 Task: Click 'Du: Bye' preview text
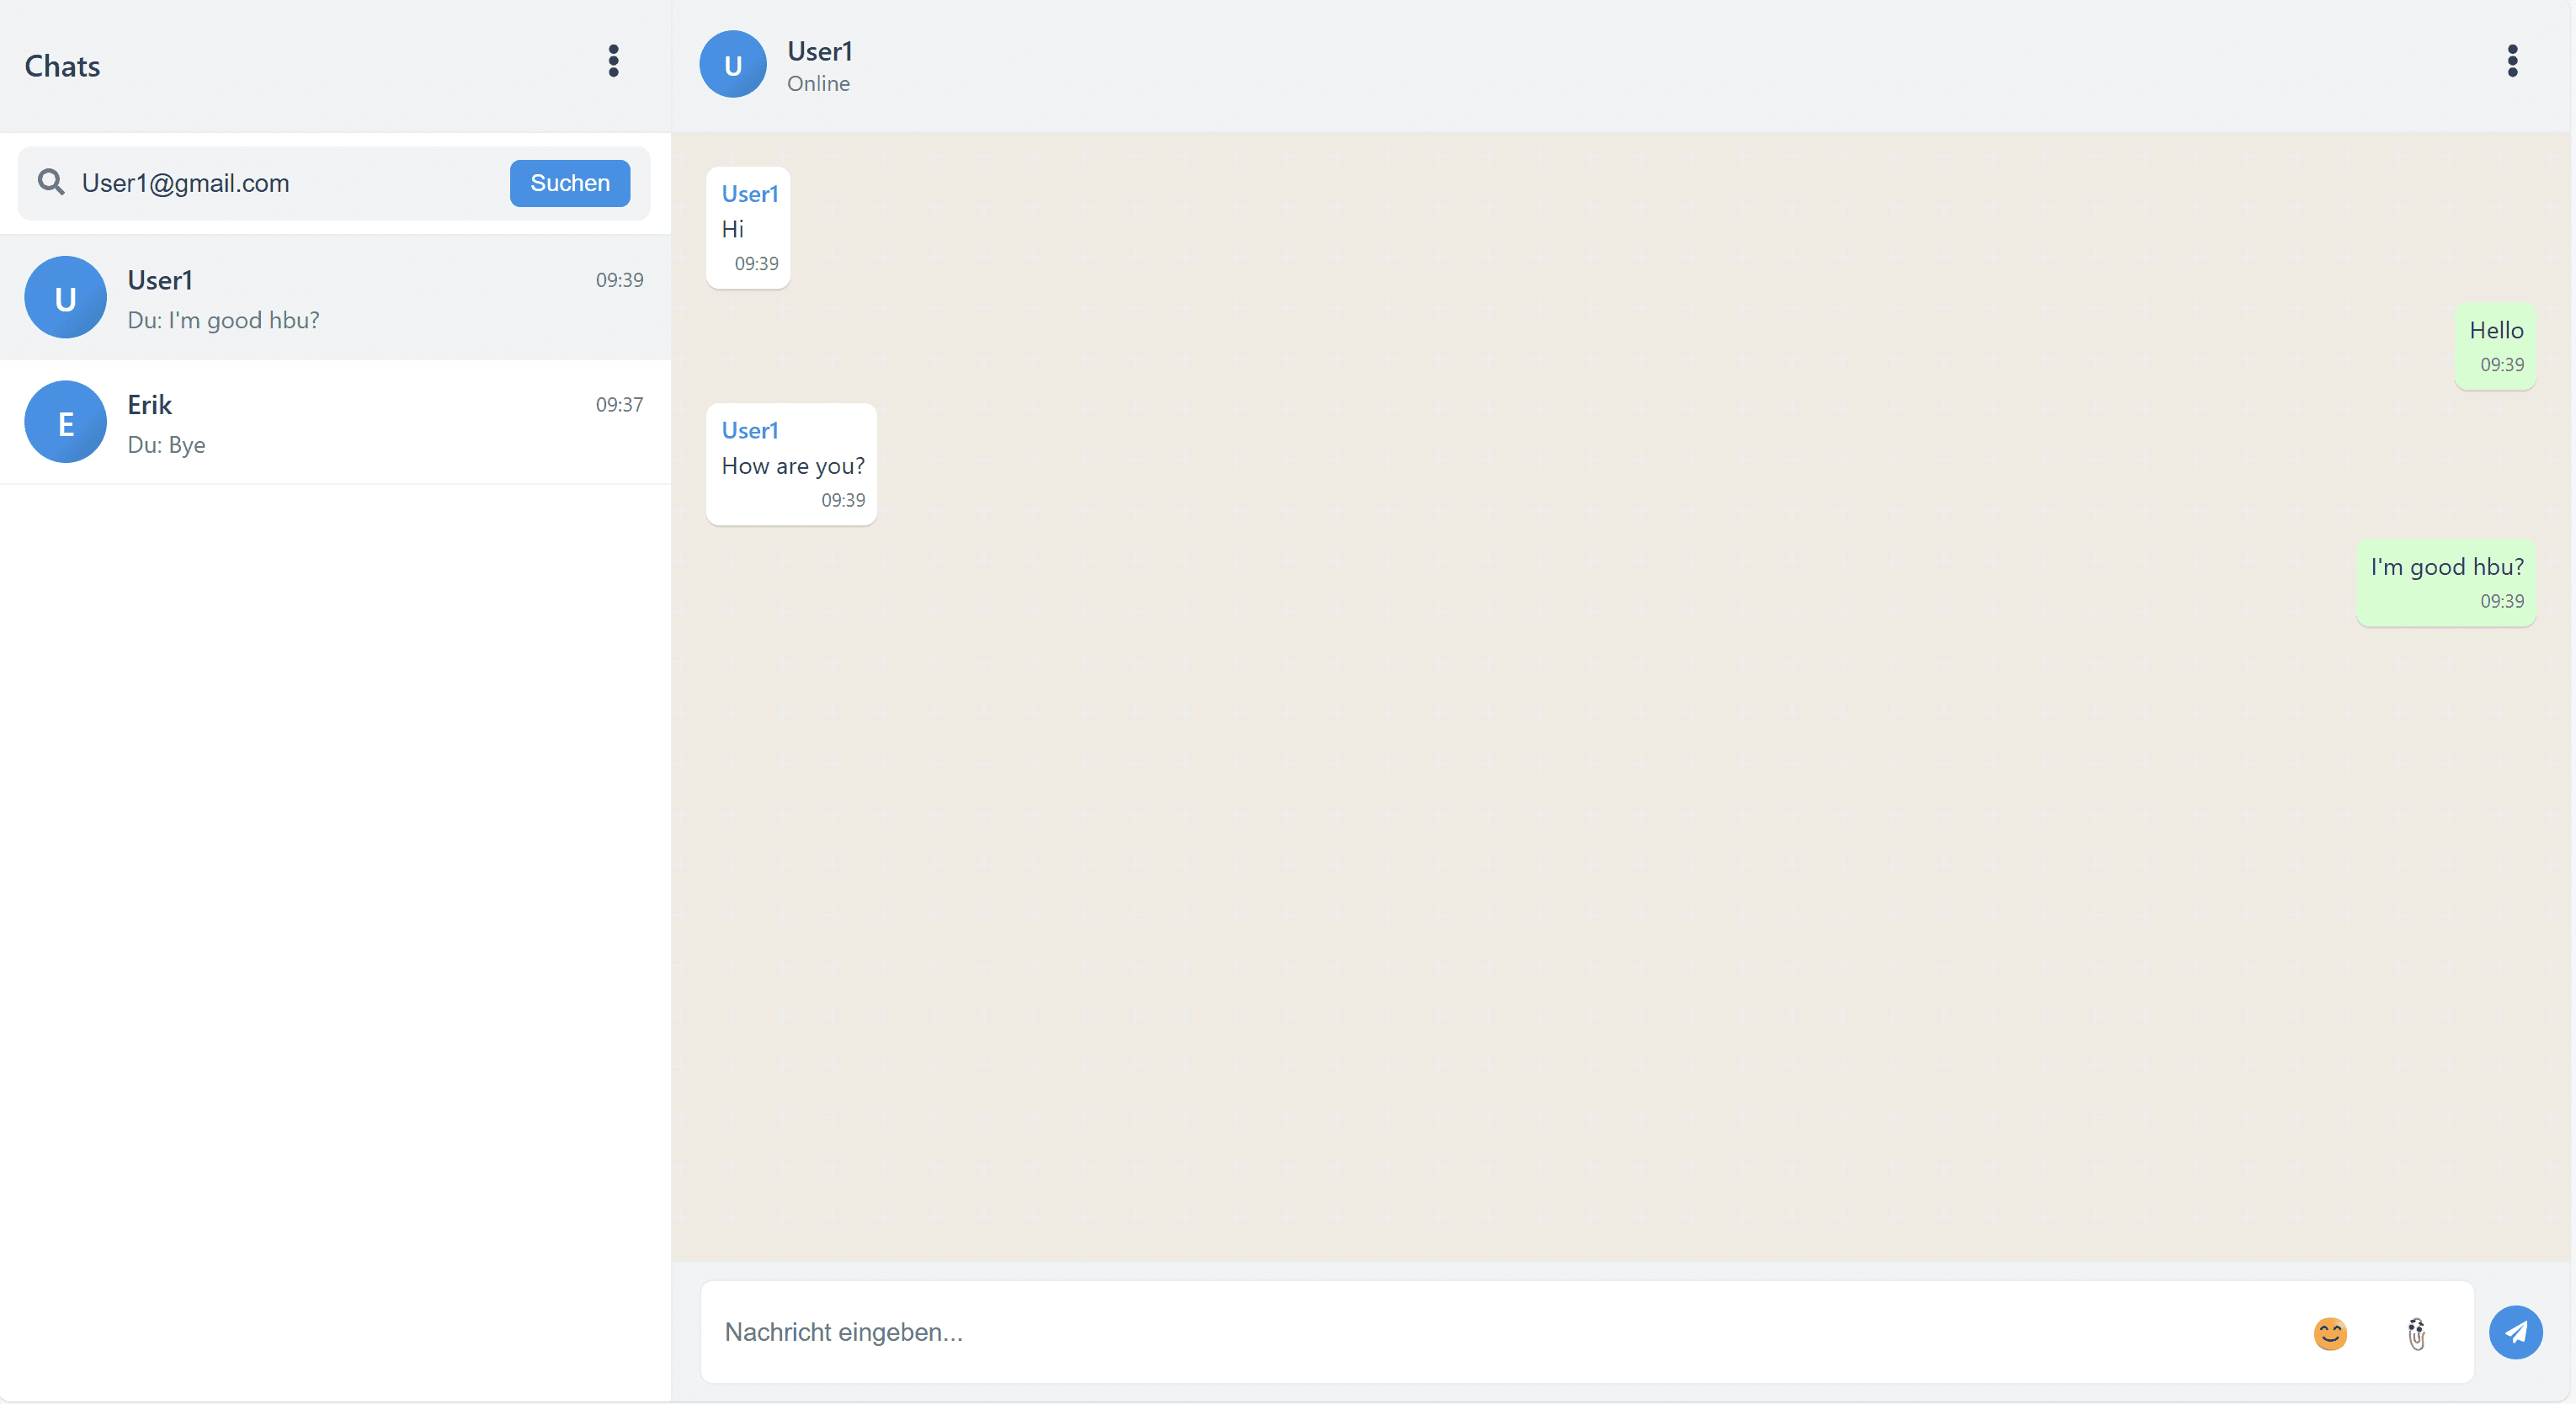pos(166,445)
